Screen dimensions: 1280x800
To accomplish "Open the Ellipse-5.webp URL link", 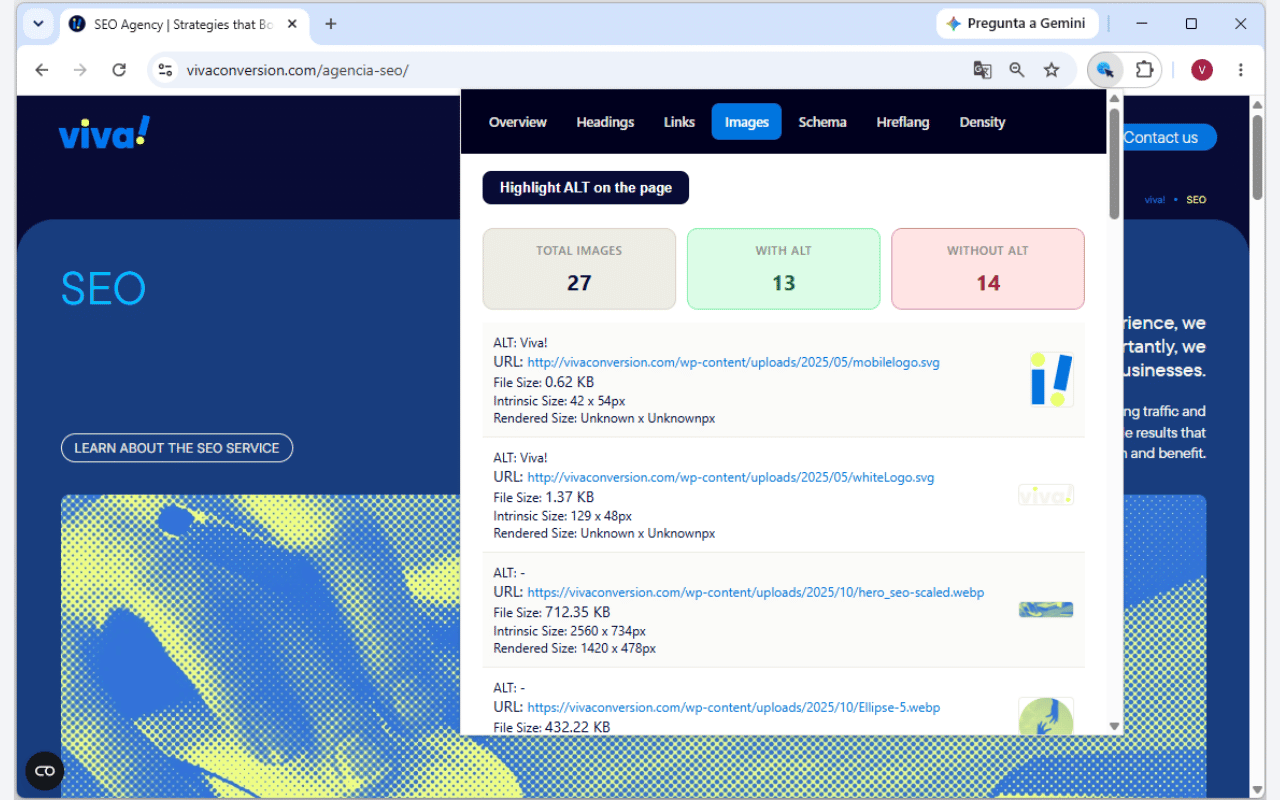I will (x=733, y=708).
